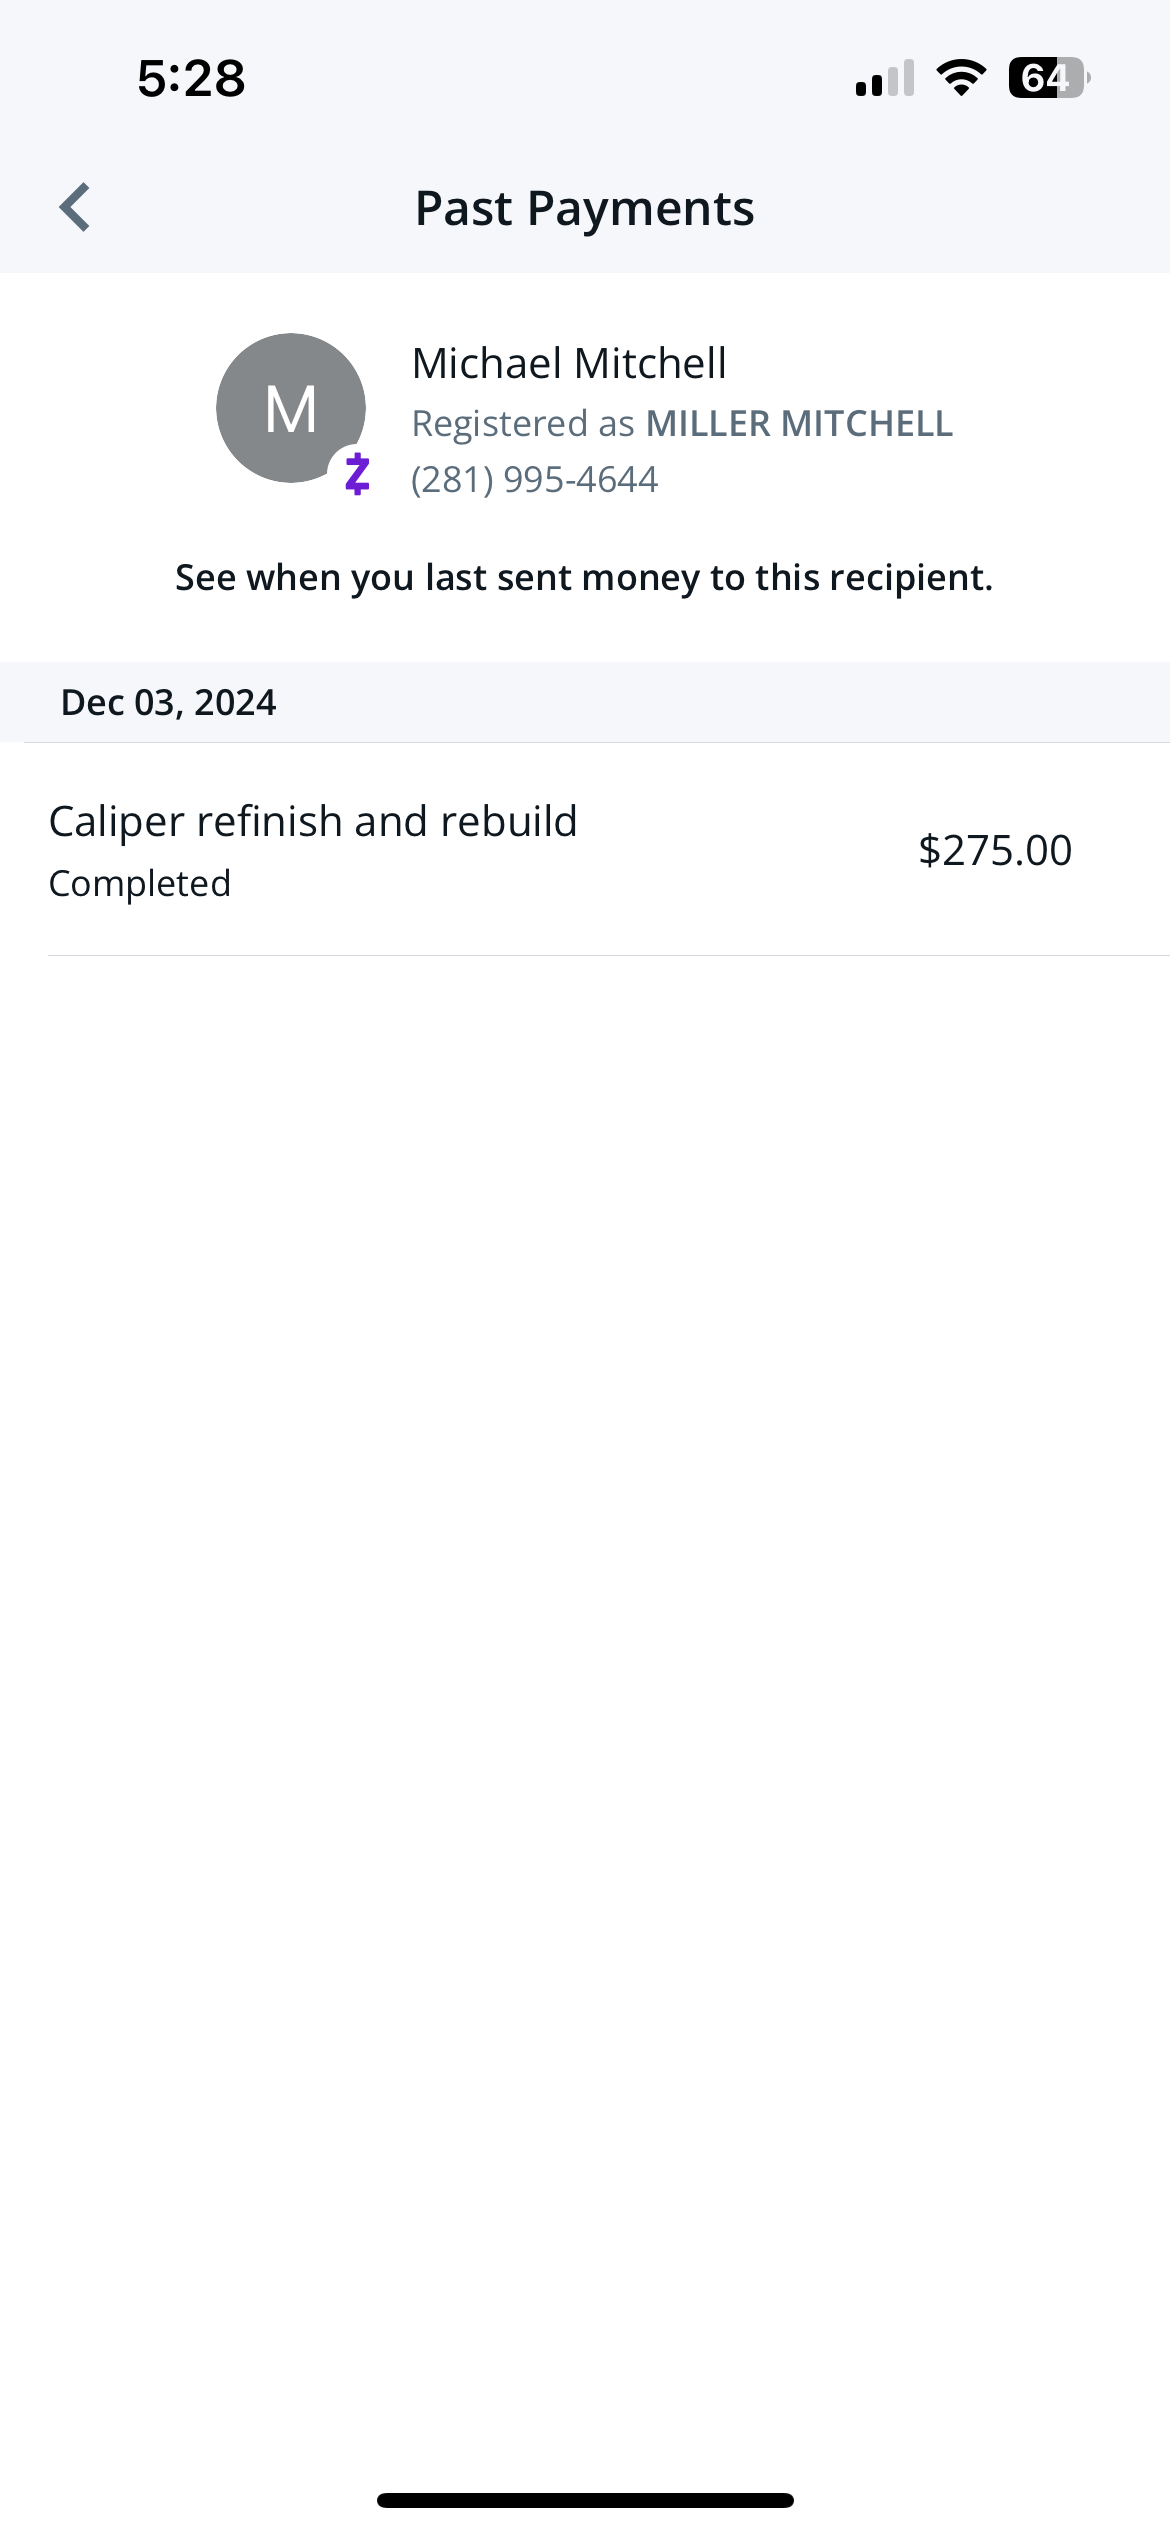Tap the battery indicator showing 64

(x=1049, y=78)
